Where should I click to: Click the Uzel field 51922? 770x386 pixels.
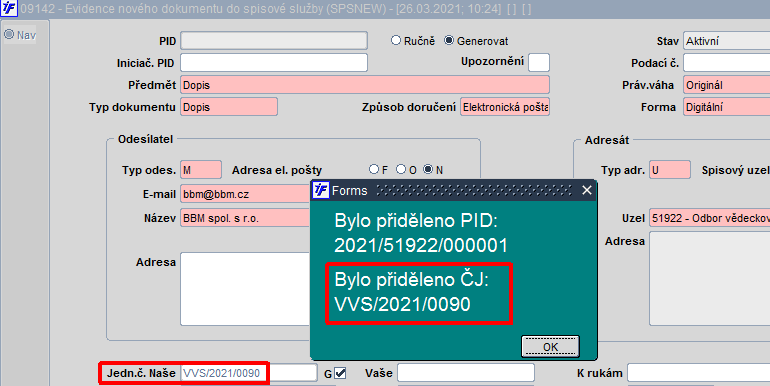[x=710, y=218]
